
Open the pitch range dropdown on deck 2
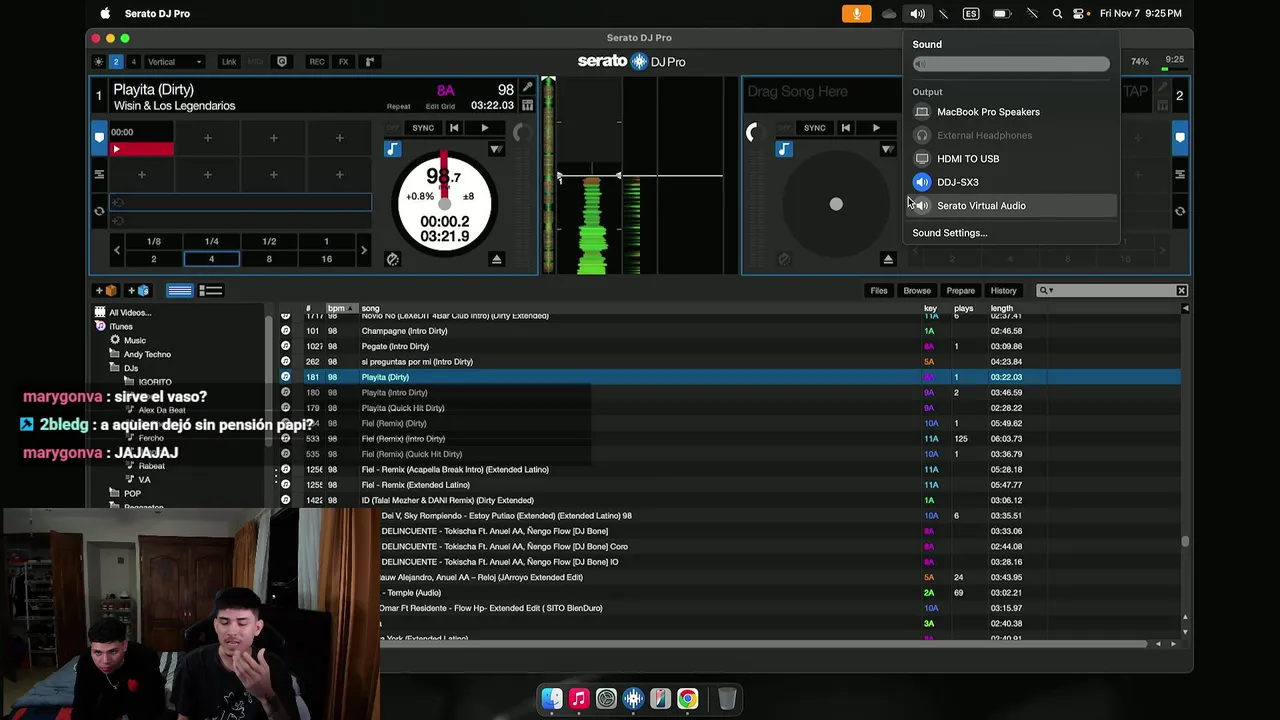887,149
